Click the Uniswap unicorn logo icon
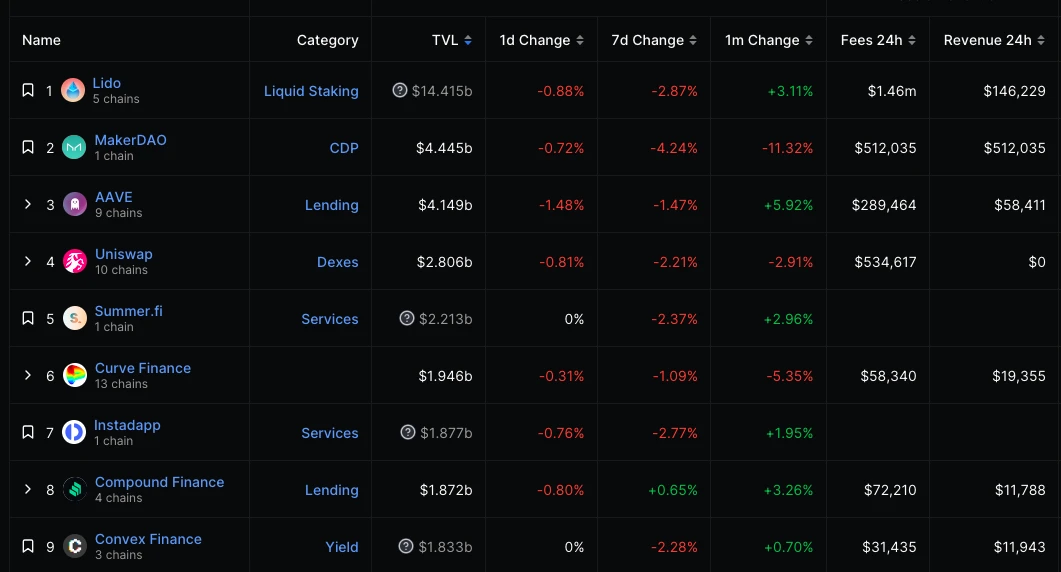The width and height of the screenshot is (1061, 572). coord(75,262)
